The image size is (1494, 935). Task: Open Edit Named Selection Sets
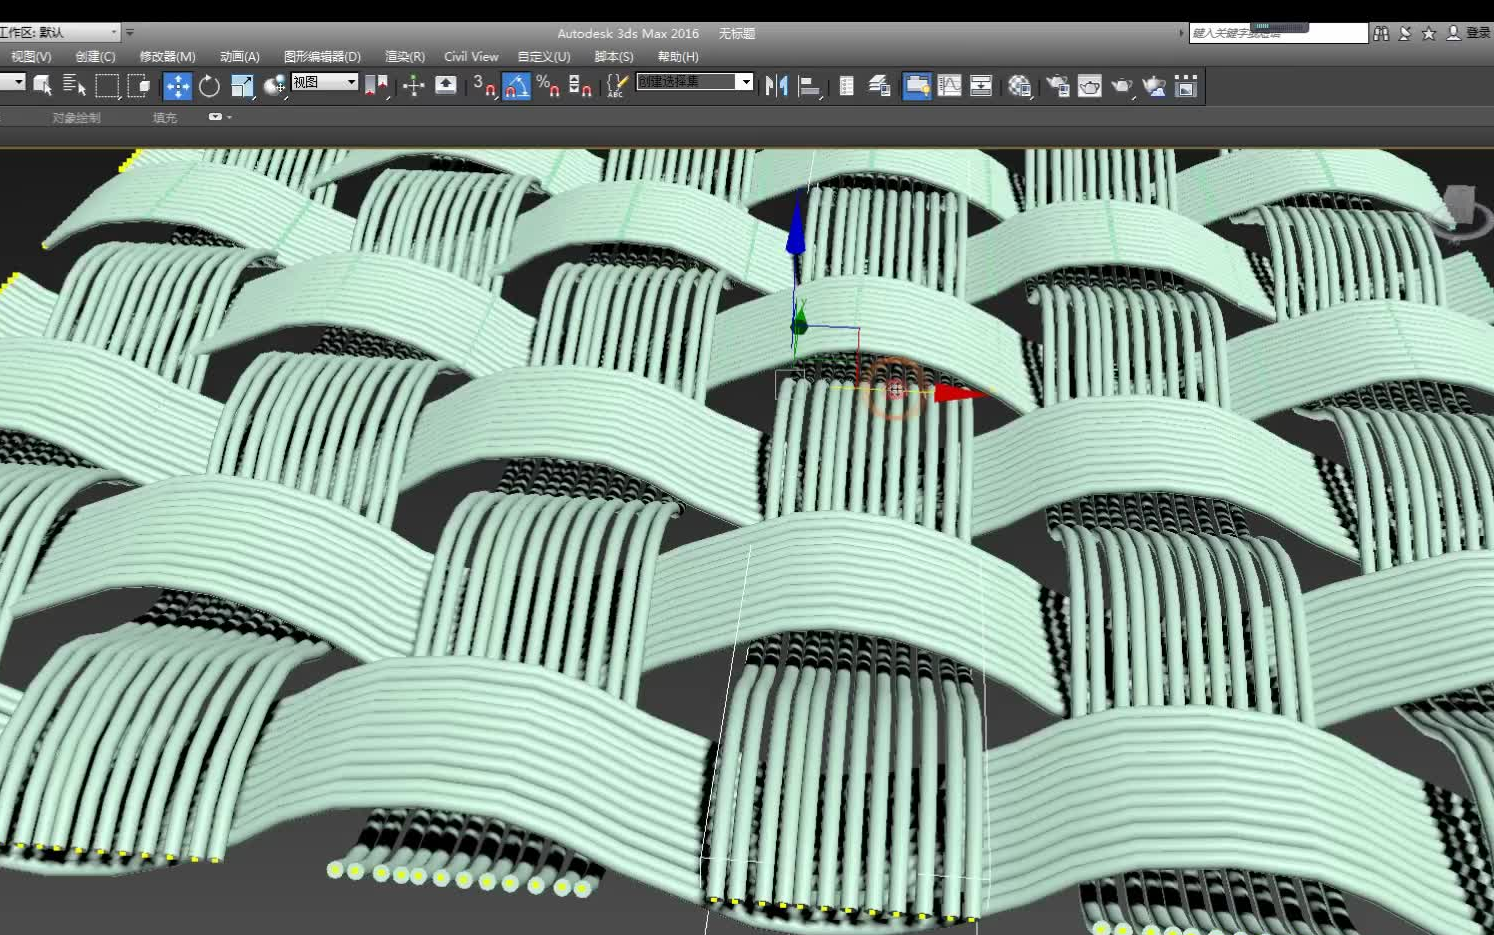click(617, 86)
